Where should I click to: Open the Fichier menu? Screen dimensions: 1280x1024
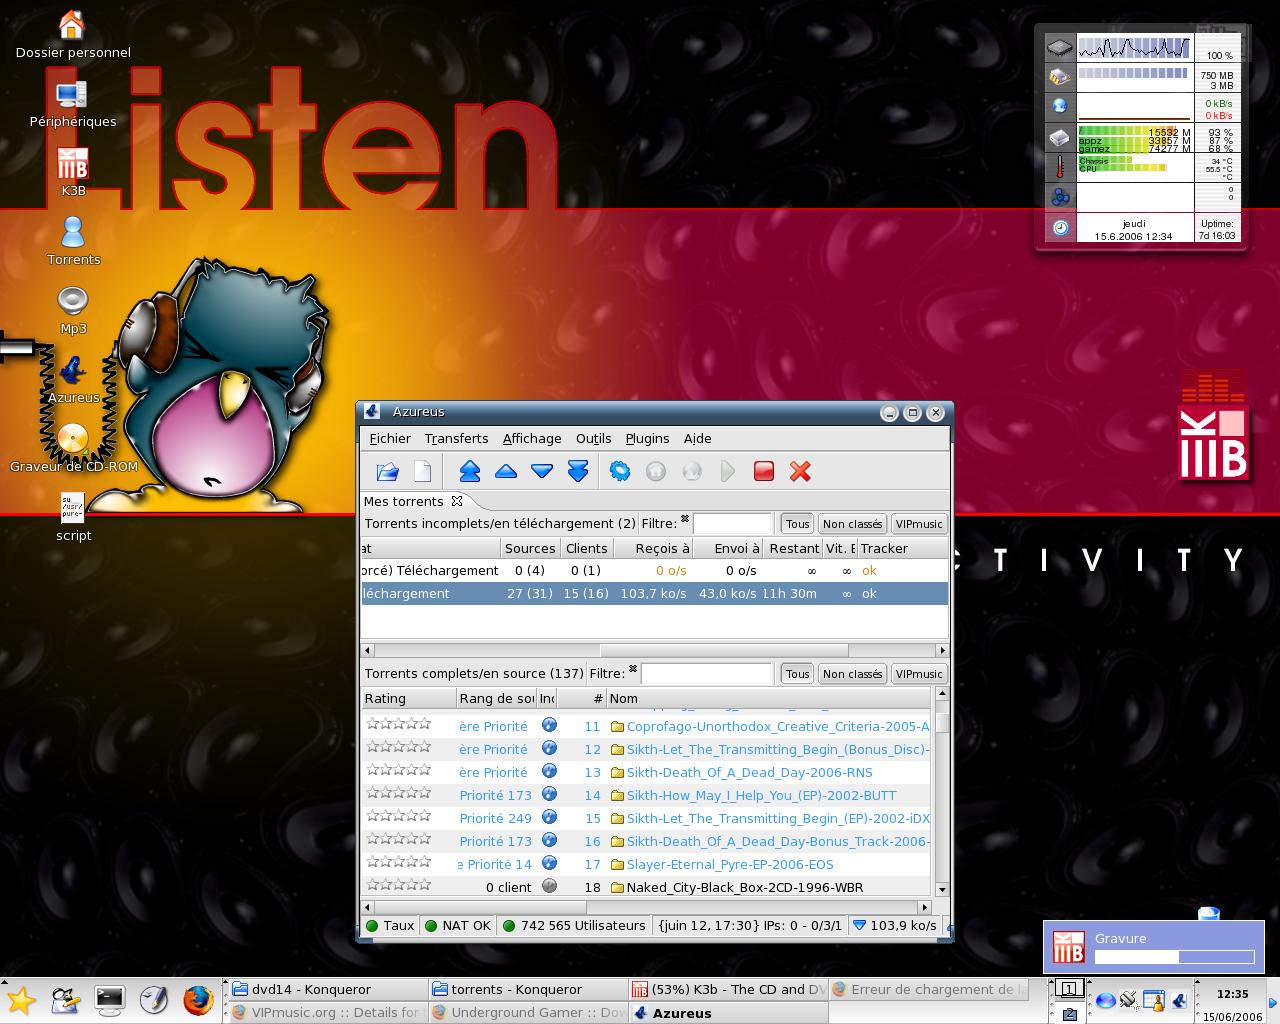click(x=390, y=438)
